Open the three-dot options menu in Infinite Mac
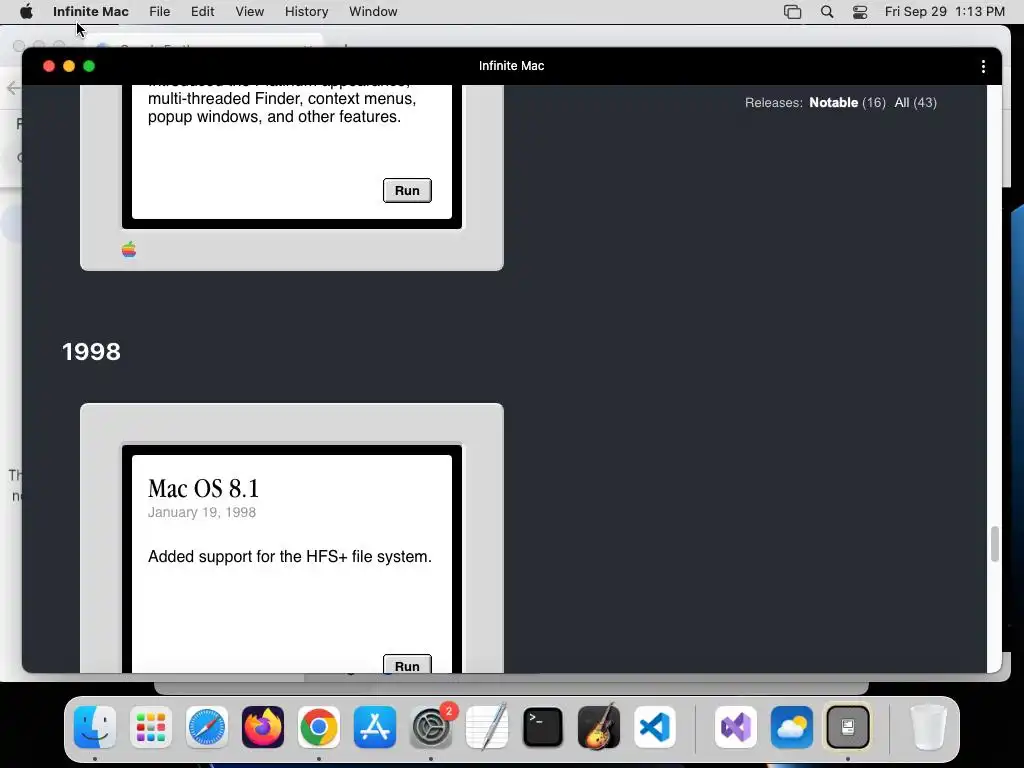The width and height of the screenshot is (1024, 768). tap(983, 66)
